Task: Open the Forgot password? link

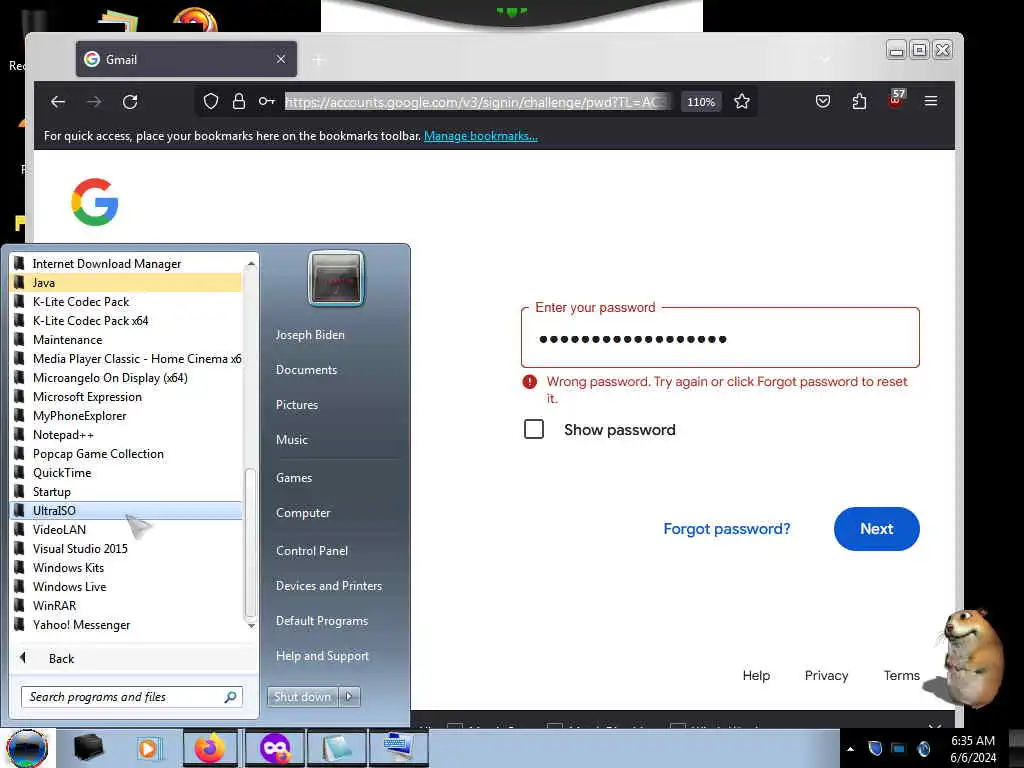Action: (727, 529)
